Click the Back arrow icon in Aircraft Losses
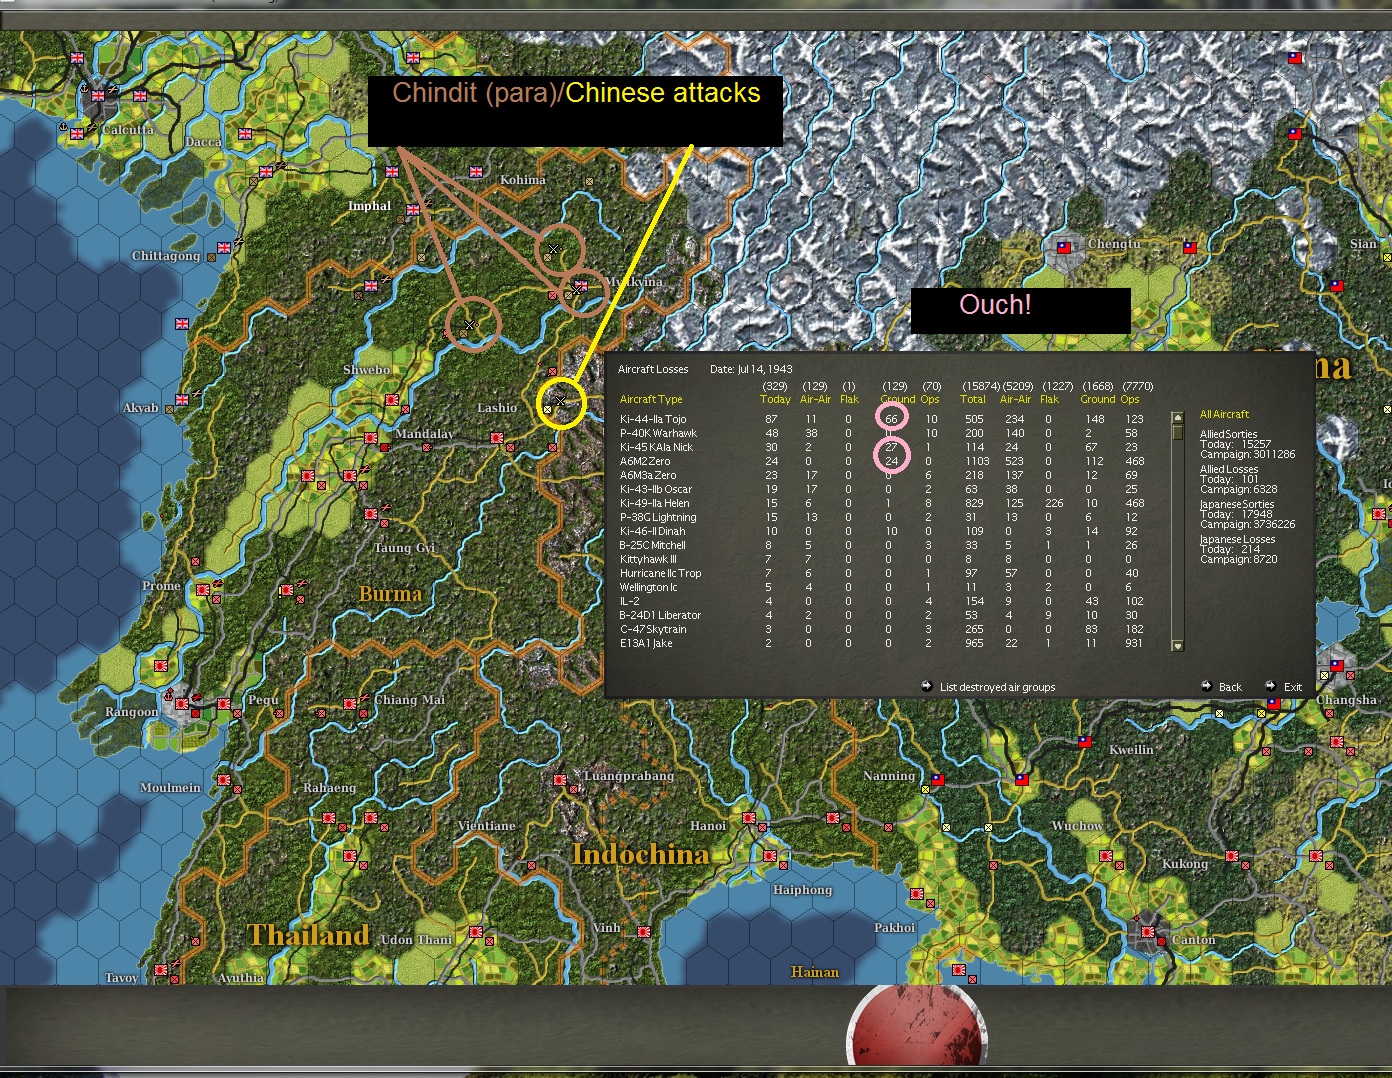The width and height of the screenshot is (1392, 1078). point(1207,686)
